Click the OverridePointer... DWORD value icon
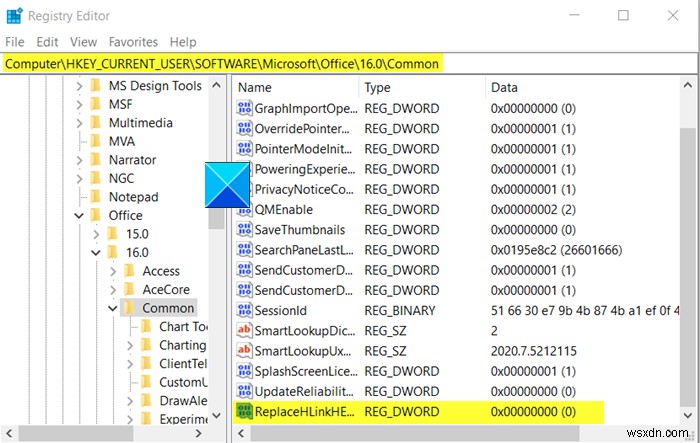Viewport: 700px width, 443px height. pos(244,129)
